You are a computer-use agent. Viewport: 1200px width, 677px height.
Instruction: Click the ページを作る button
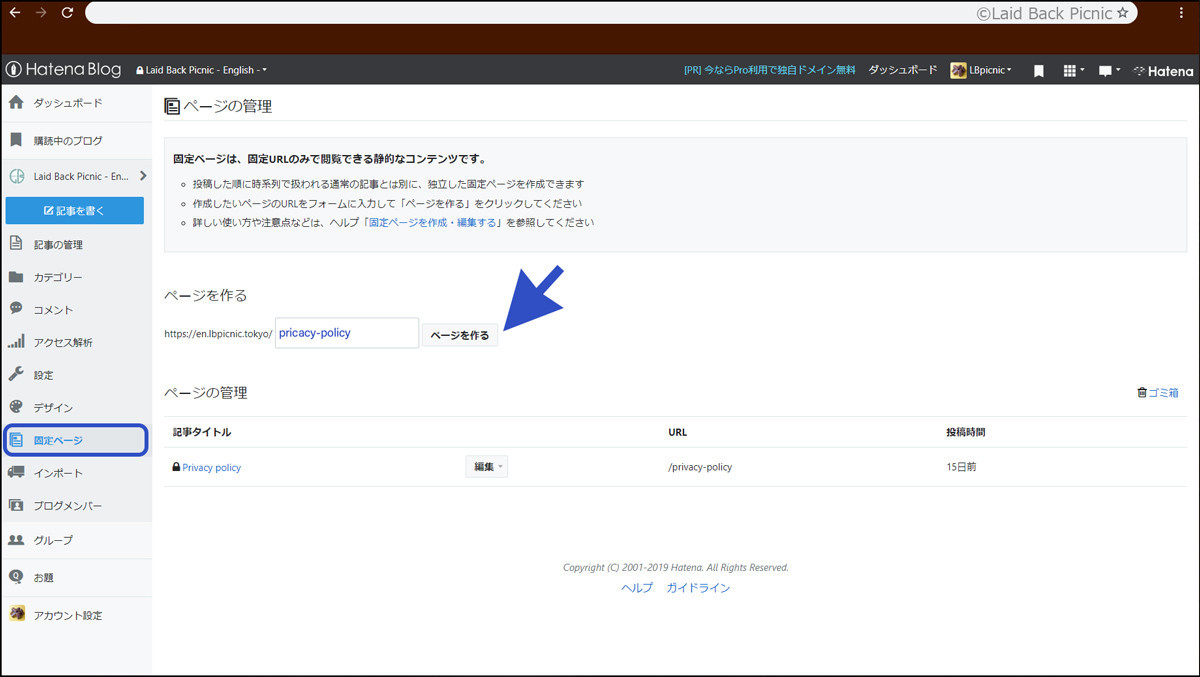click(459, 335)
